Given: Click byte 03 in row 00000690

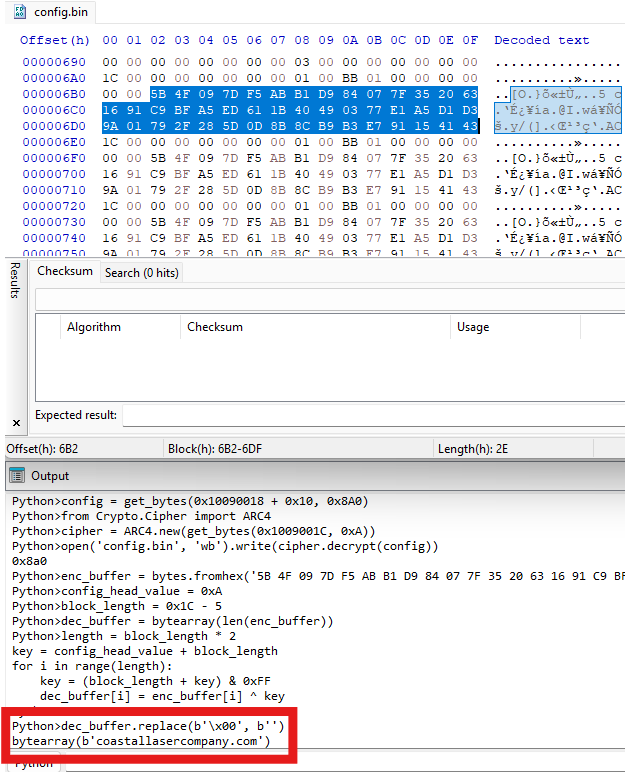Looking at the screenshot, I should coord(302,63).
